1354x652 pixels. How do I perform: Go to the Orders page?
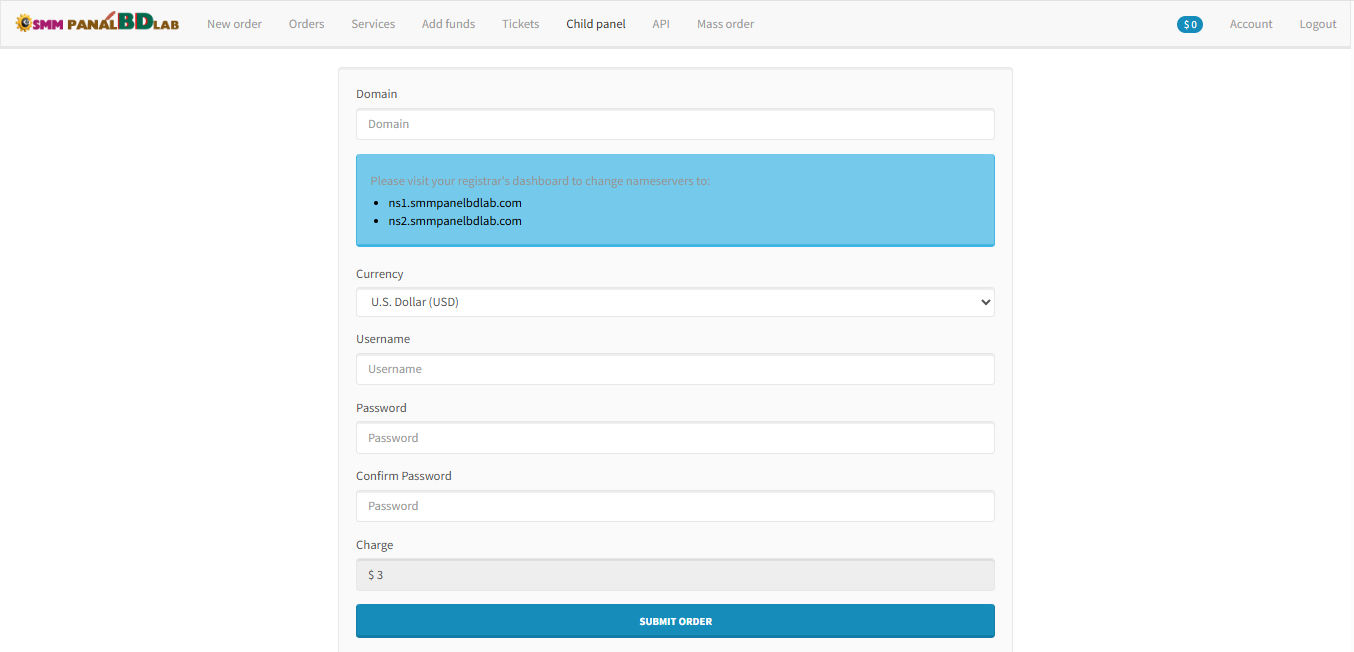click(306, 24)
